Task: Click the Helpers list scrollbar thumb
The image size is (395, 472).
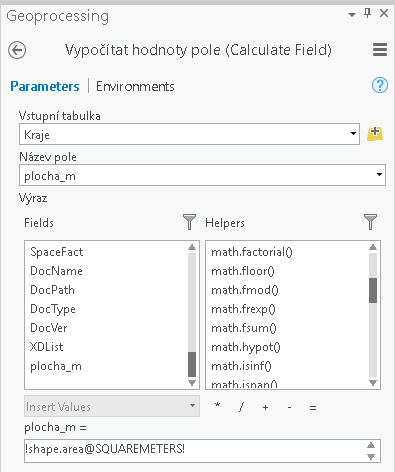Action: [x=373, y=290]
